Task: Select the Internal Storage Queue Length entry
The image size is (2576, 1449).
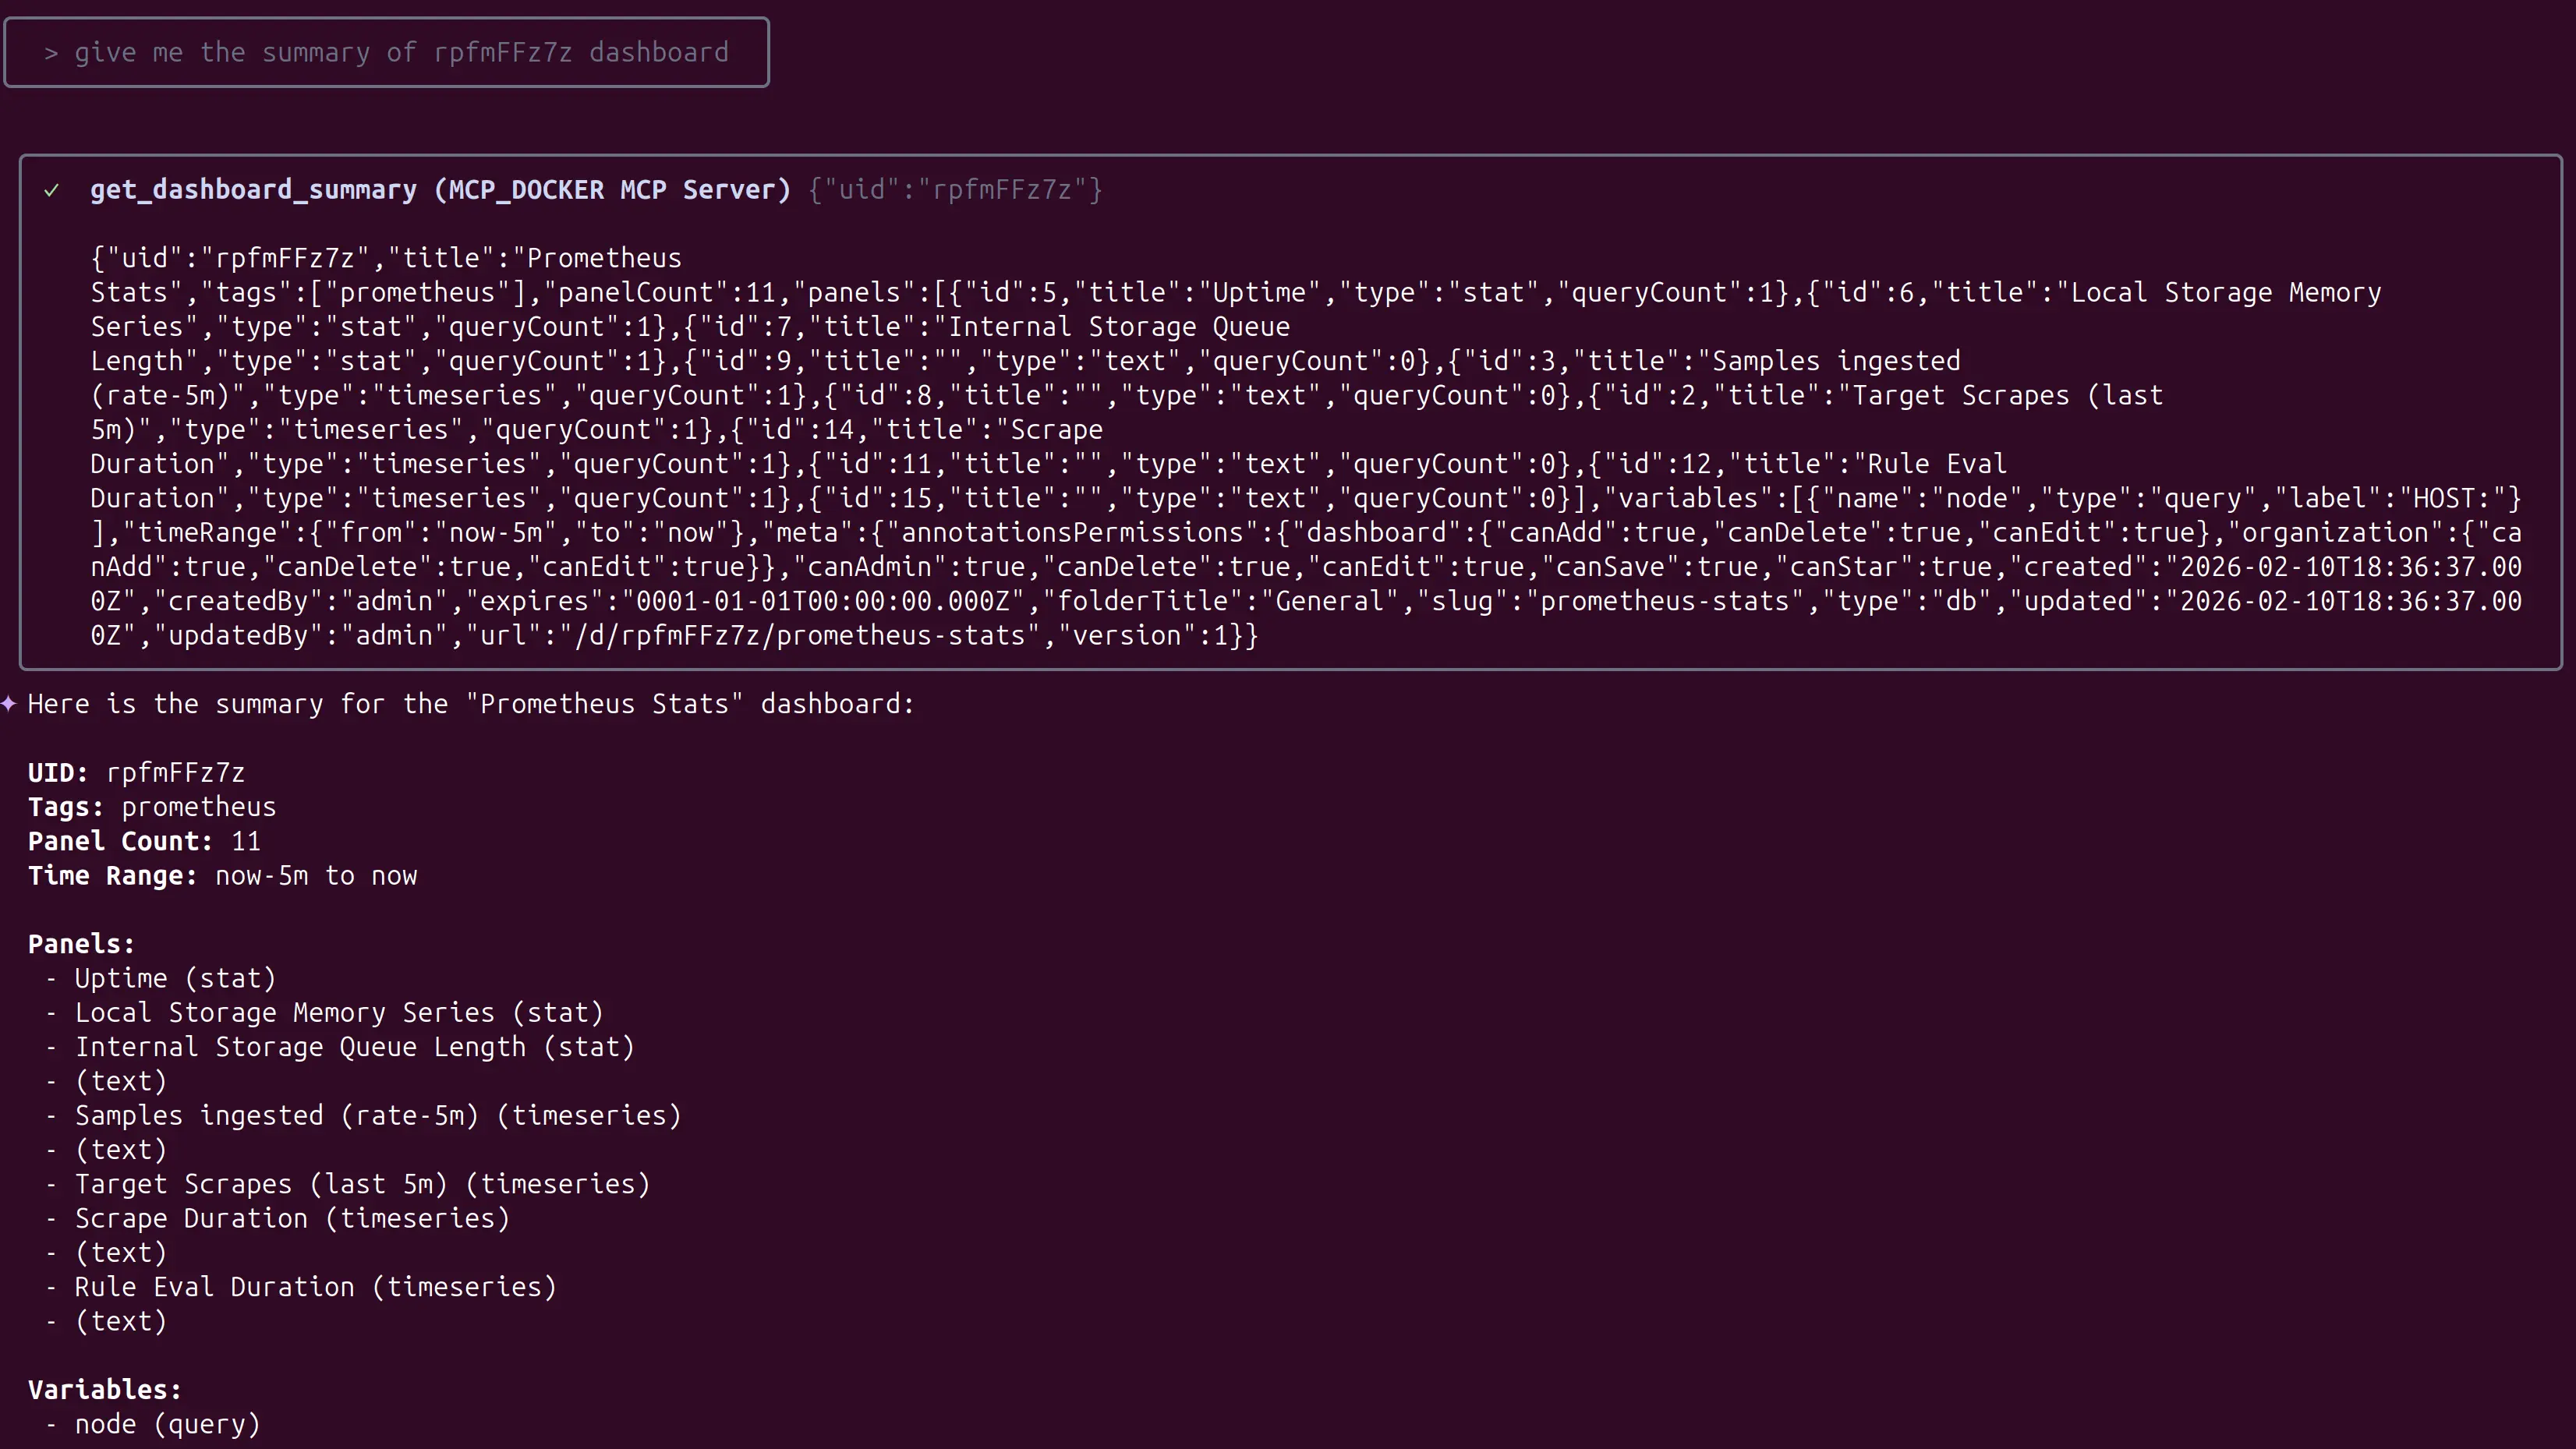Action: (355, 1047)
